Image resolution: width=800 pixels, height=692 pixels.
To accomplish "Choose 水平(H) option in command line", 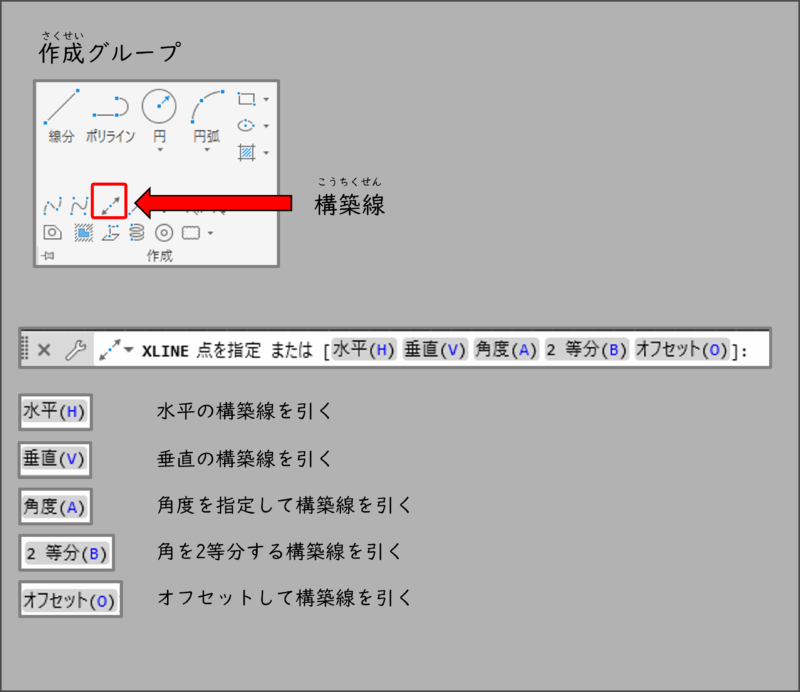I will click(364, 350).
